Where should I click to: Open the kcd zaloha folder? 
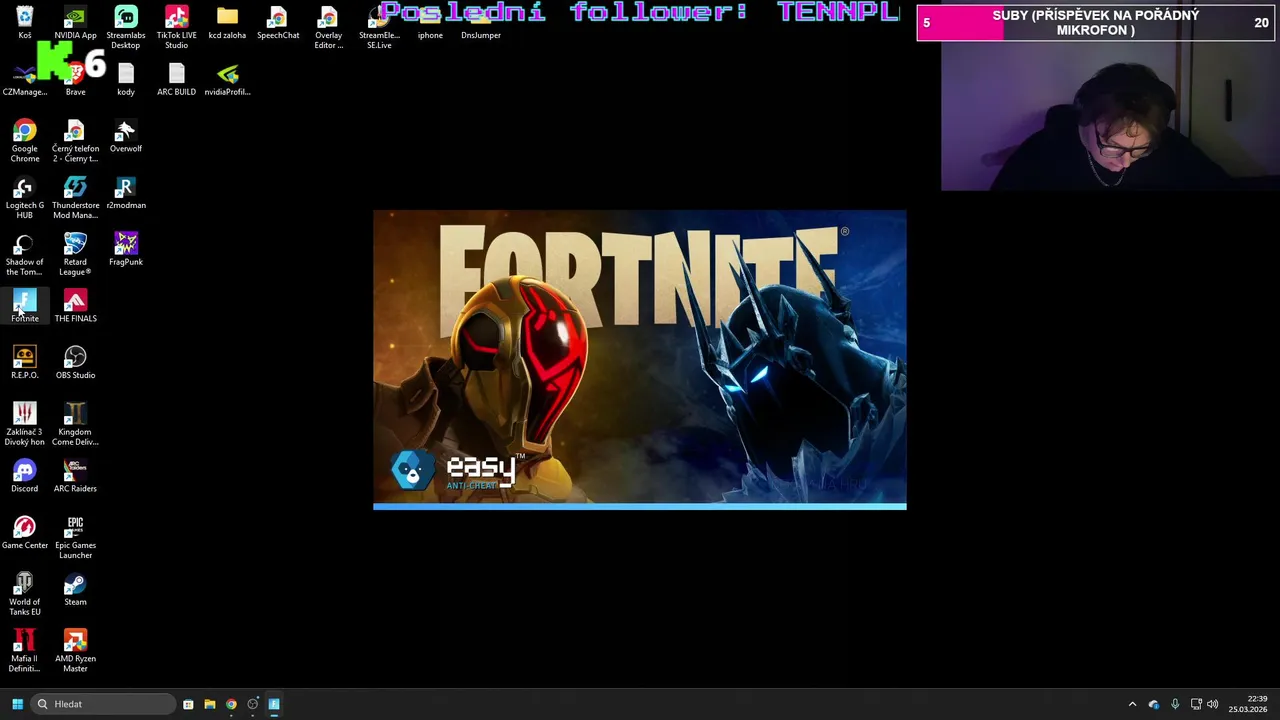[x=227, y=22]
